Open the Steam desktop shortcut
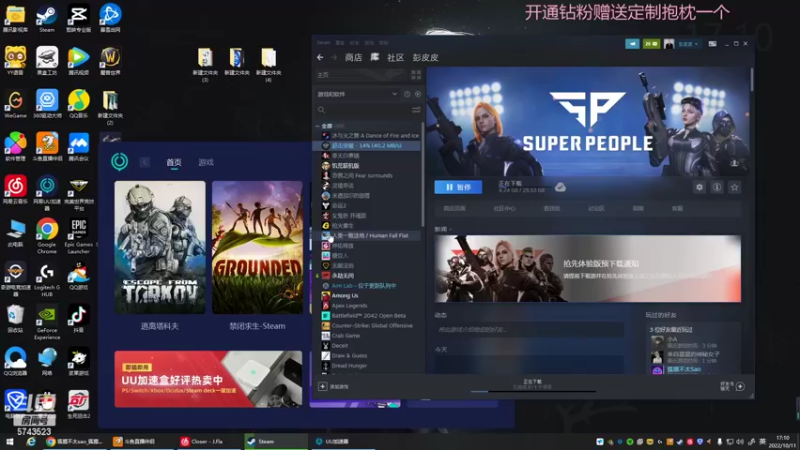Viewport: 800px width, 450px height. pyautogui.click(x=47, y=19)
